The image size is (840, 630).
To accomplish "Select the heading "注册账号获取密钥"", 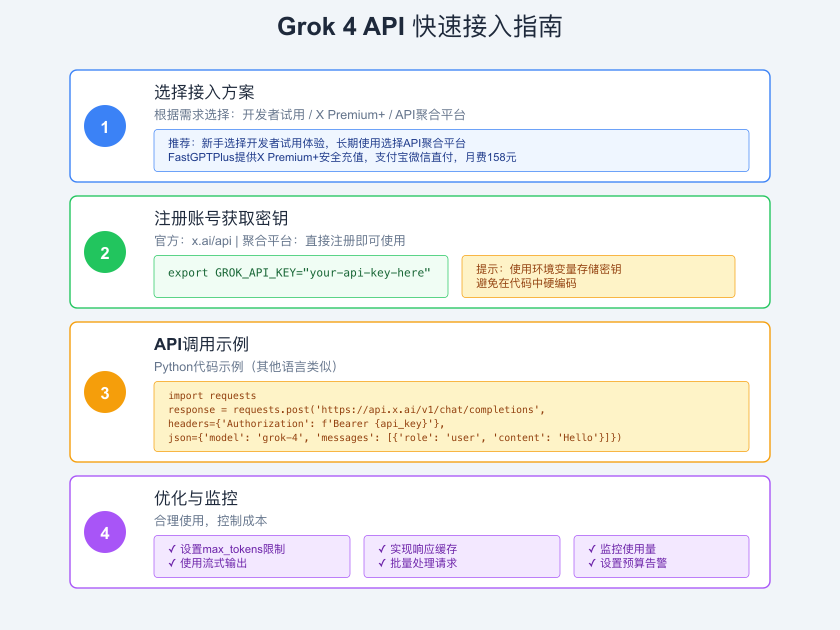I will (x=221, y=218).
